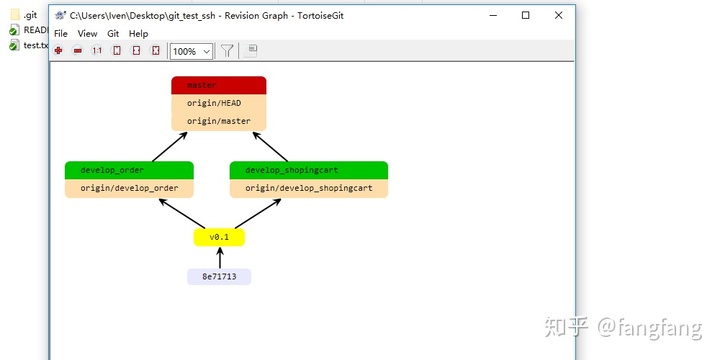Viewport: 720px width, 360px height.
Task: Click the red plus zoom in icon
Action: click(58, 51)
